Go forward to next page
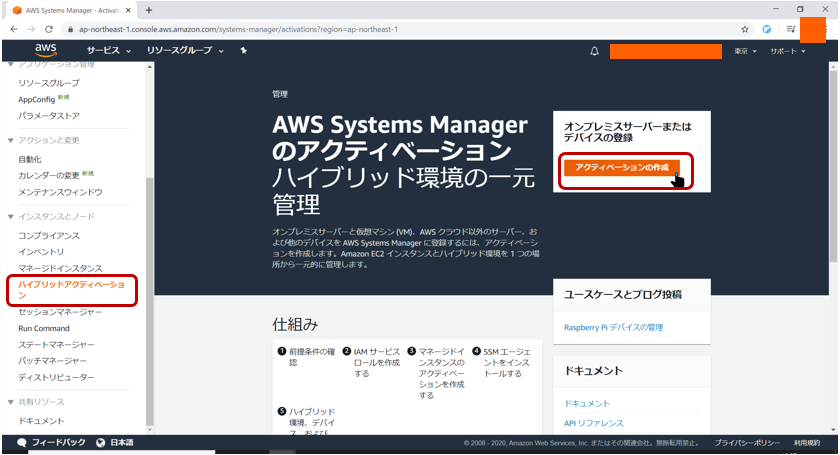The height and width of the screenshot is (455, 840). [x=31, y=29]
